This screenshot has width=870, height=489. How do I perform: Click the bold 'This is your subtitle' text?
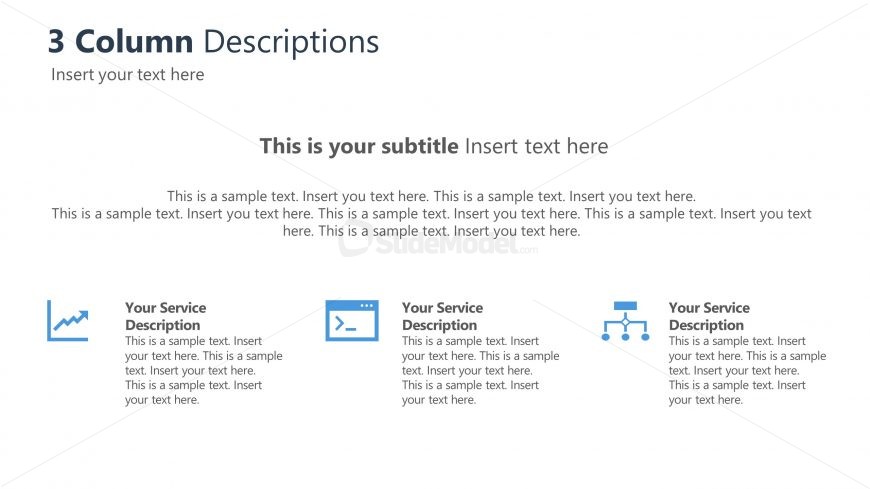(359, 146)
